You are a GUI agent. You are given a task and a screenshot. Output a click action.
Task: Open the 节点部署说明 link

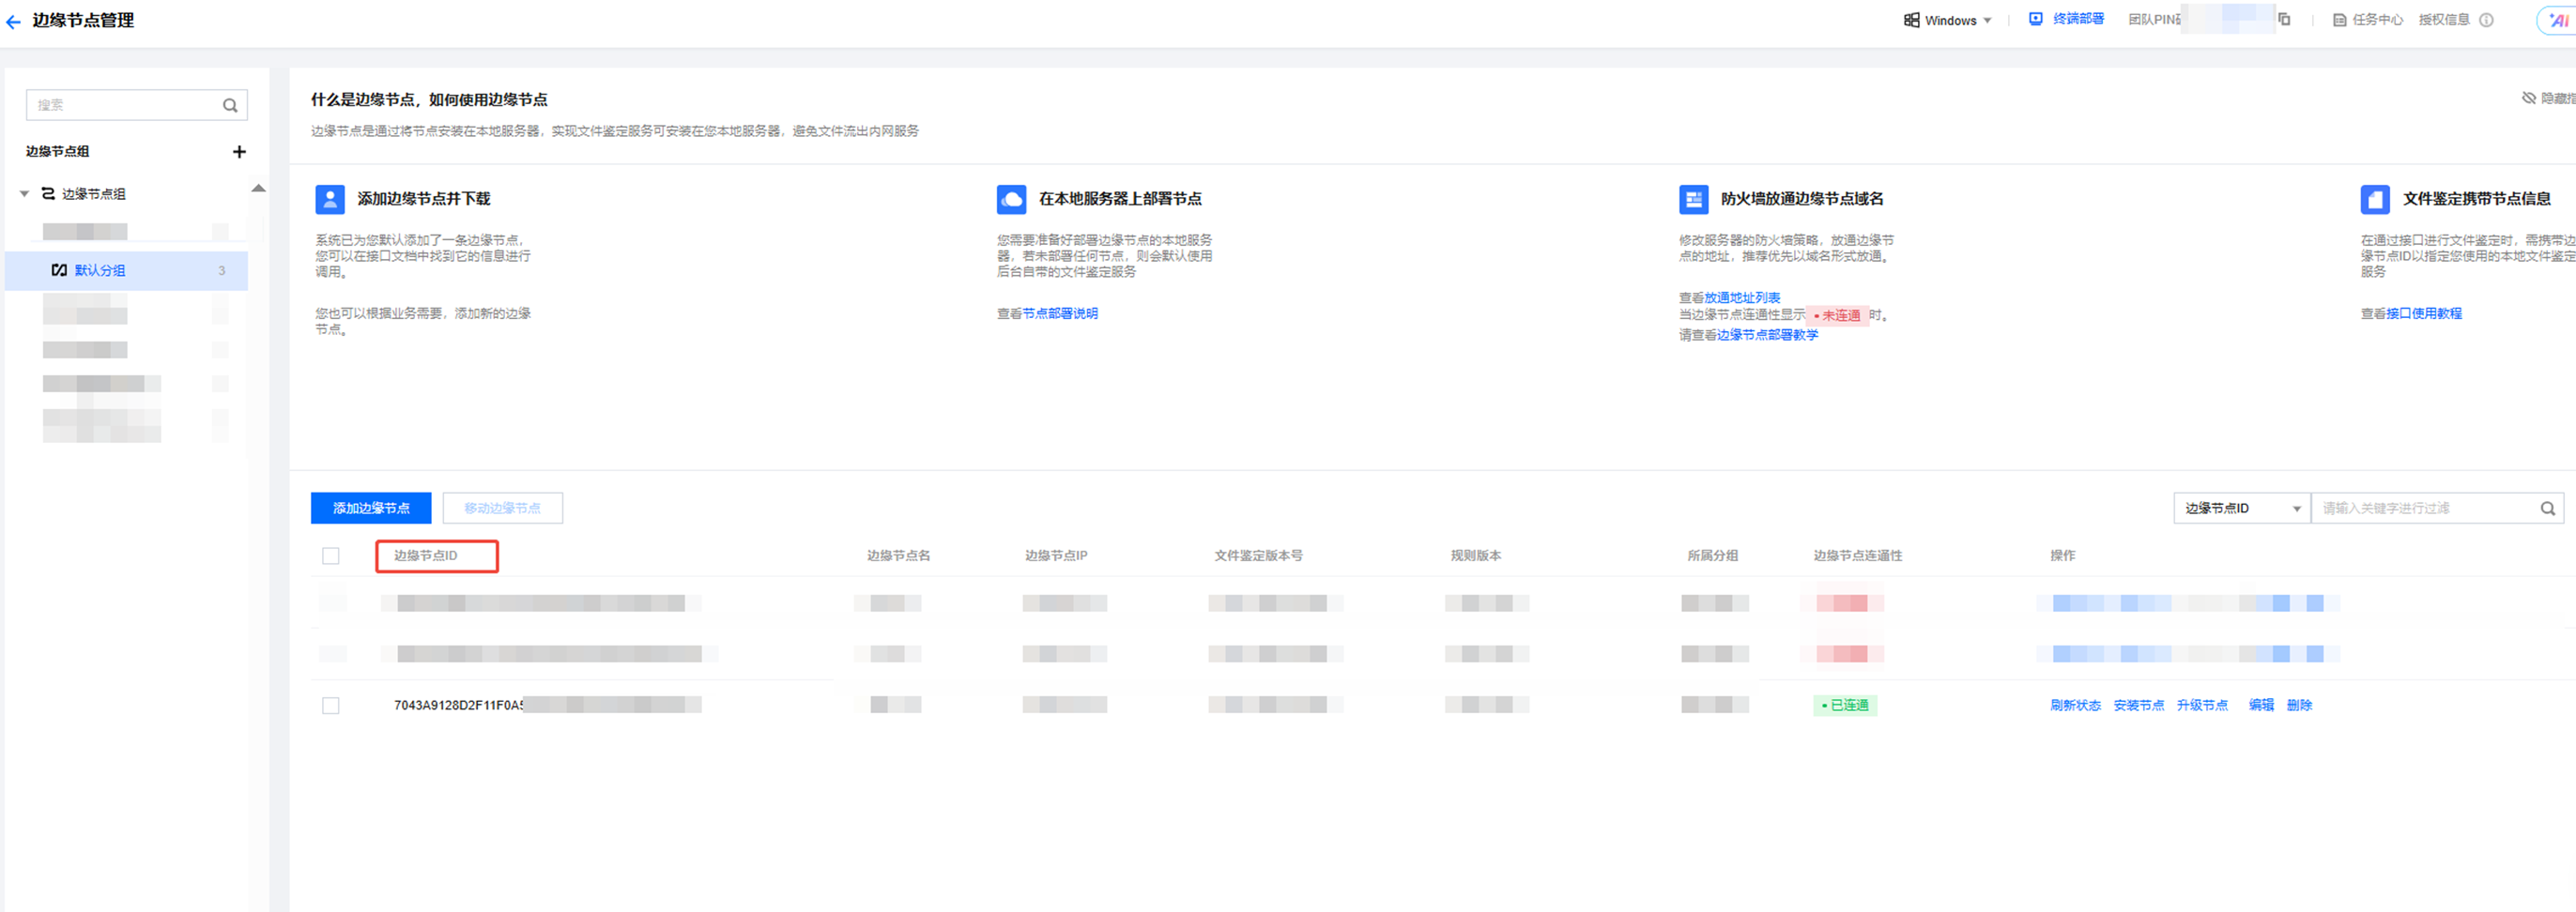(x=1060, y=314)
